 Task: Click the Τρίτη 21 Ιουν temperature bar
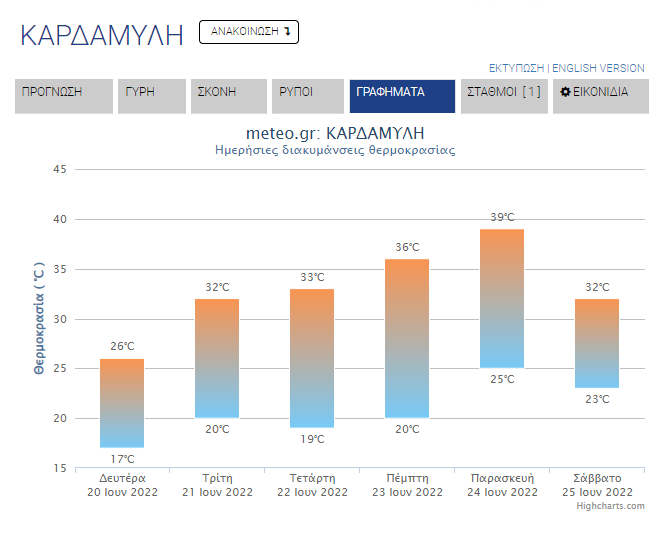click(x=217, y=358)
